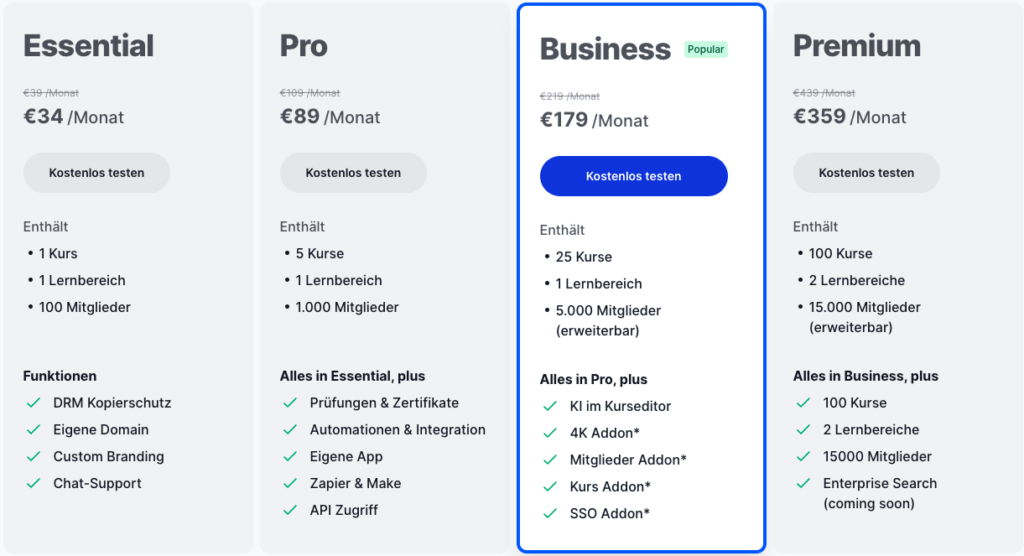Start free trial for Essential plan

coord(97,173)
